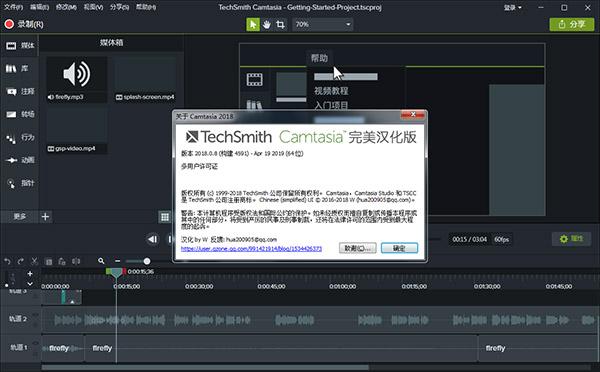Click the timeline playhead marker
This screenshot has height=372, width=600.
coord(116,273)
